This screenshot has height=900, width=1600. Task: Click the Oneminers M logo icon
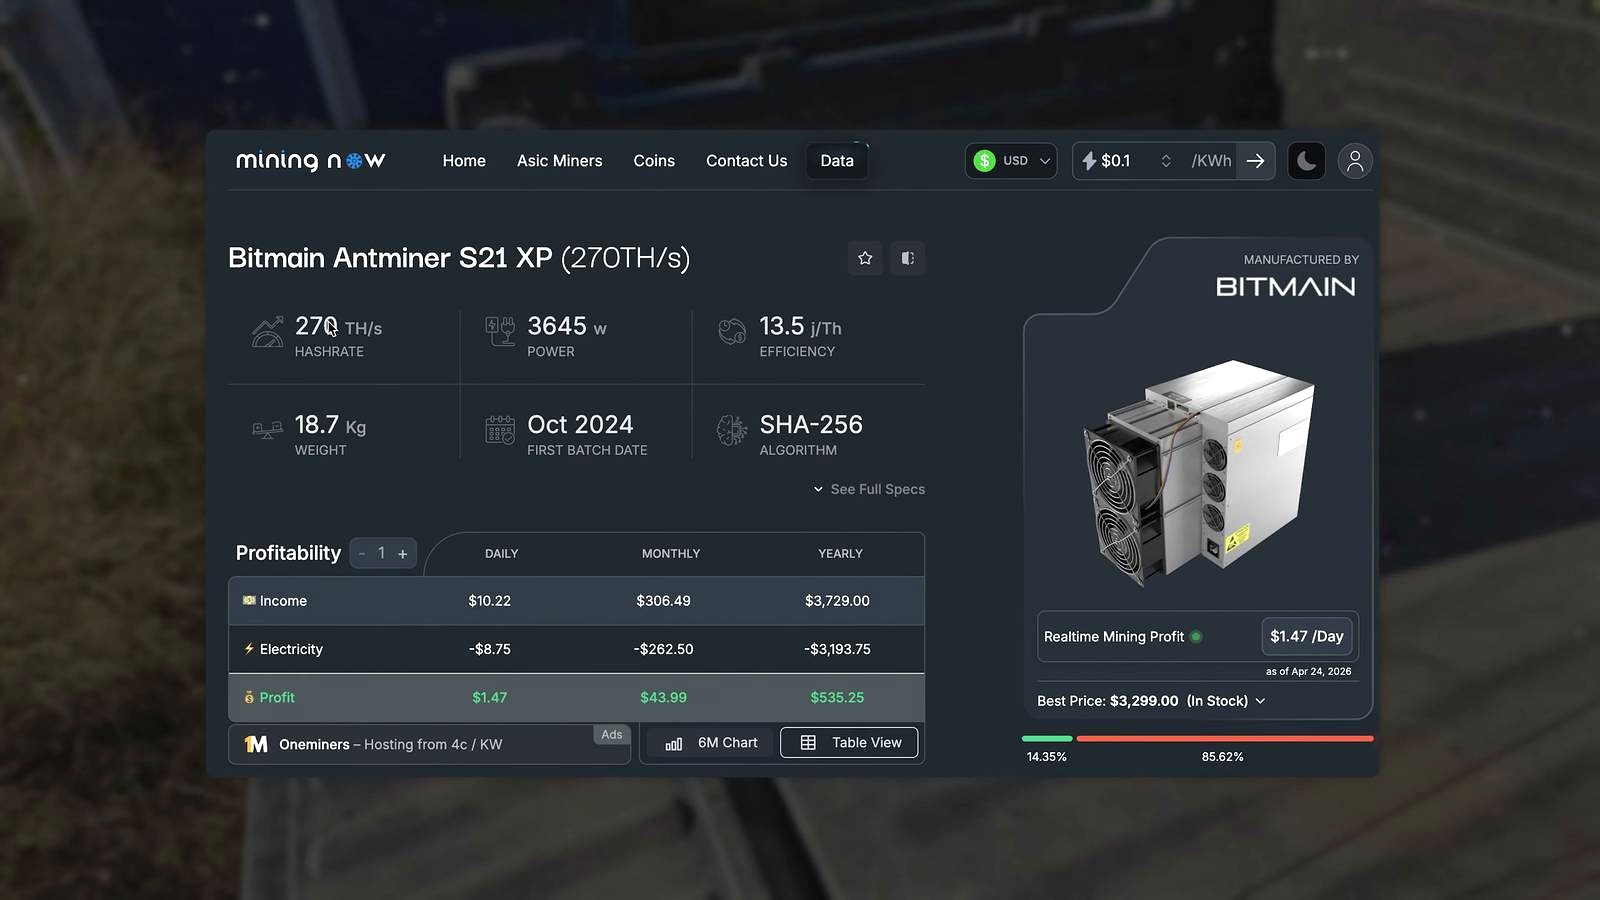(256, 744)
